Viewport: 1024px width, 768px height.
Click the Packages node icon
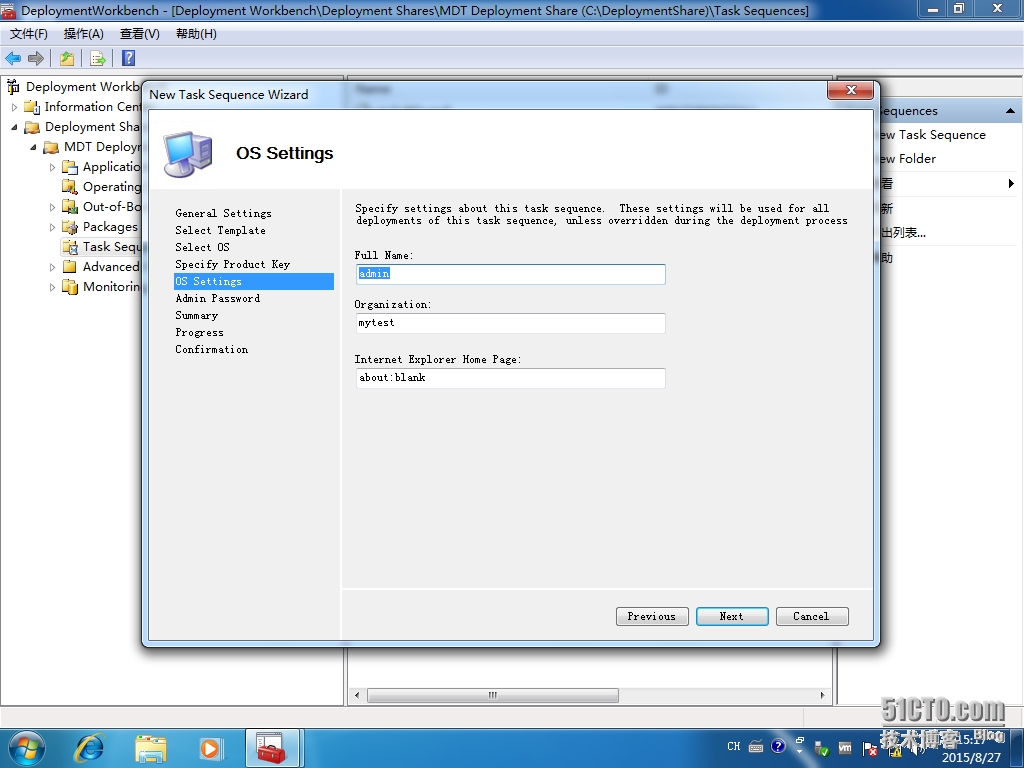coord(70,227)
